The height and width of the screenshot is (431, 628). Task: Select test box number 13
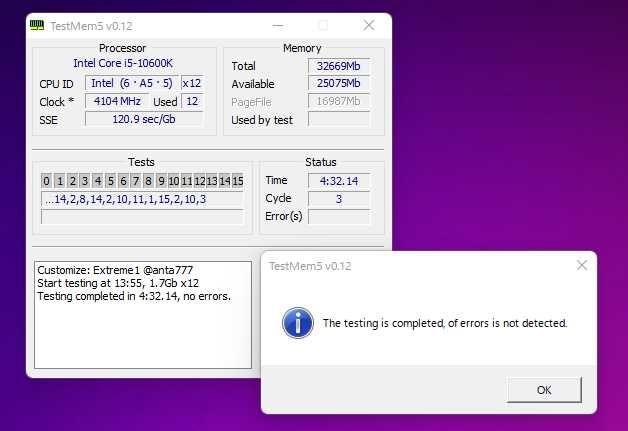coord(212,181)
